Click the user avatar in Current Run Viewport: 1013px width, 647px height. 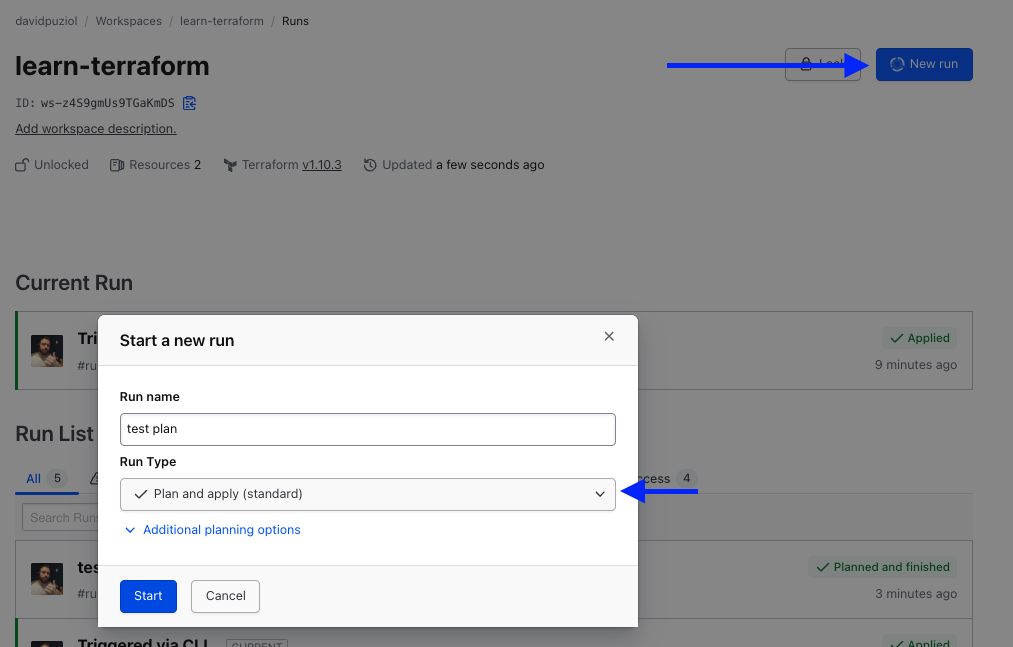47,351
